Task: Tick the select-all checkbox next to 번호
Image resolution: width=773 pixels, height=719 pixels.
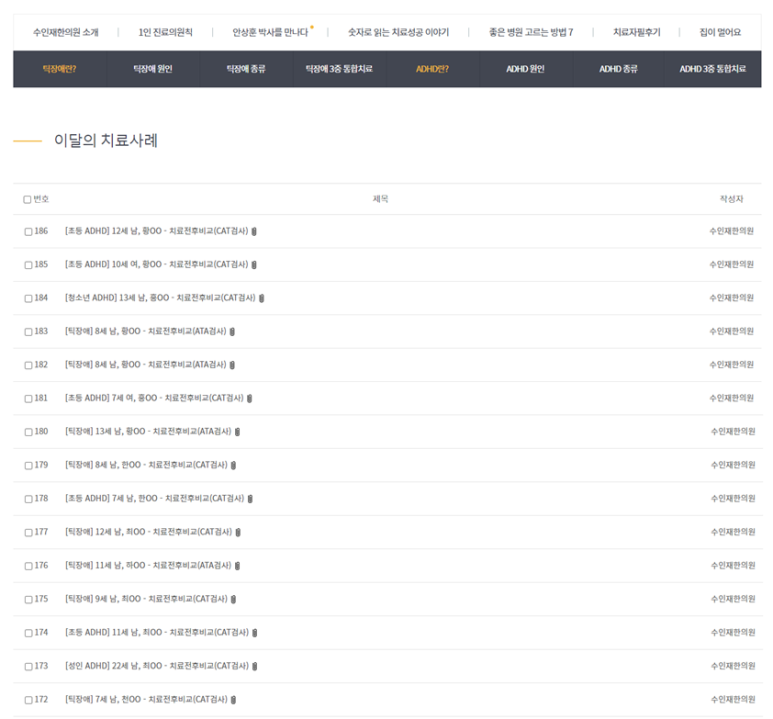Action: tap(27, 200)
